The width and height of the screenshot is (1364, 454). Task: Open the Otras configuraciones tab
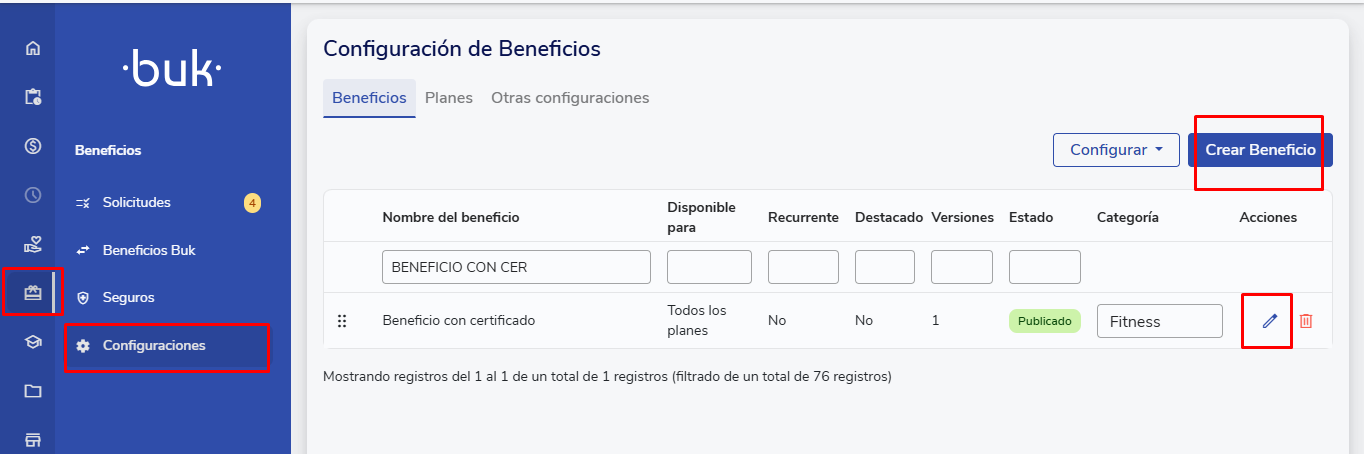[570, 98]
